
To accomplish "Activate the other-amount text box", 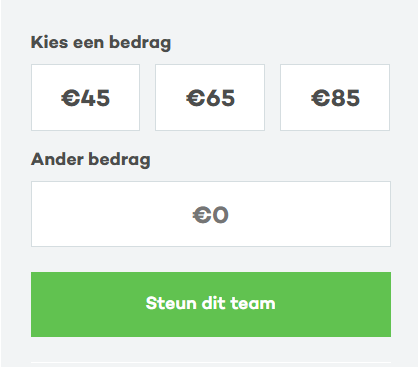I will click(x=211, y=214).
